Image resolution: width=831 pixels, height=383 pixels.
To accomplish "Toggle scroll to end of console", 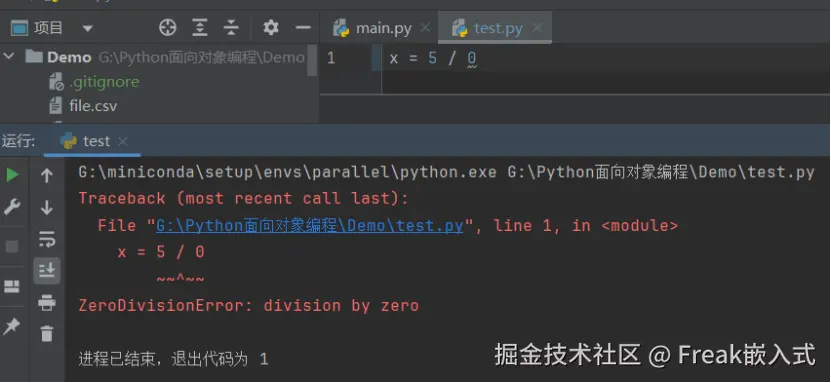I will [47, 271].
